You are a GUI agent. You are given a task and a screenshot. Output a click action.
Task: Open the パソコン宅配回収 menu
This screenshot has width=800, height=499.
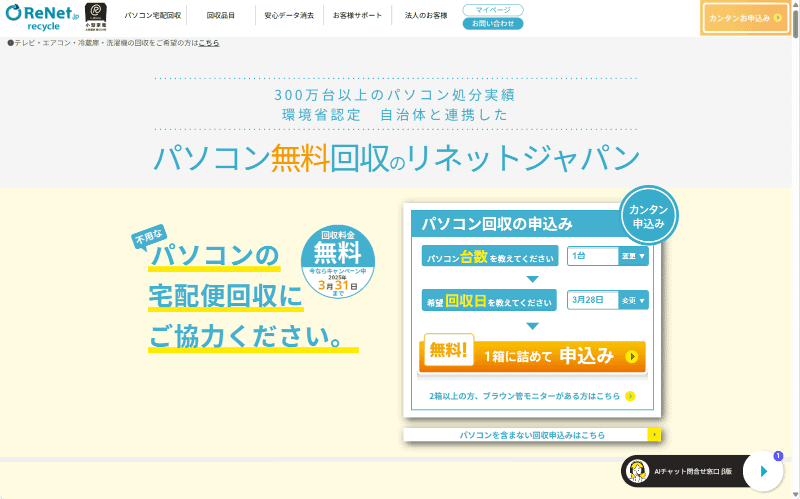153,15
